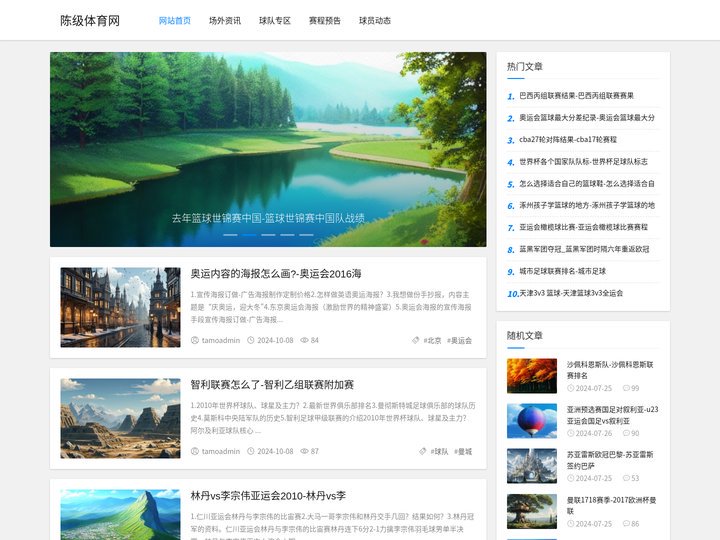Open banner caption 去年篮球世锦赛中国
Image resolution: width=720 pixels, height=540 pixels.
(268, 218)
